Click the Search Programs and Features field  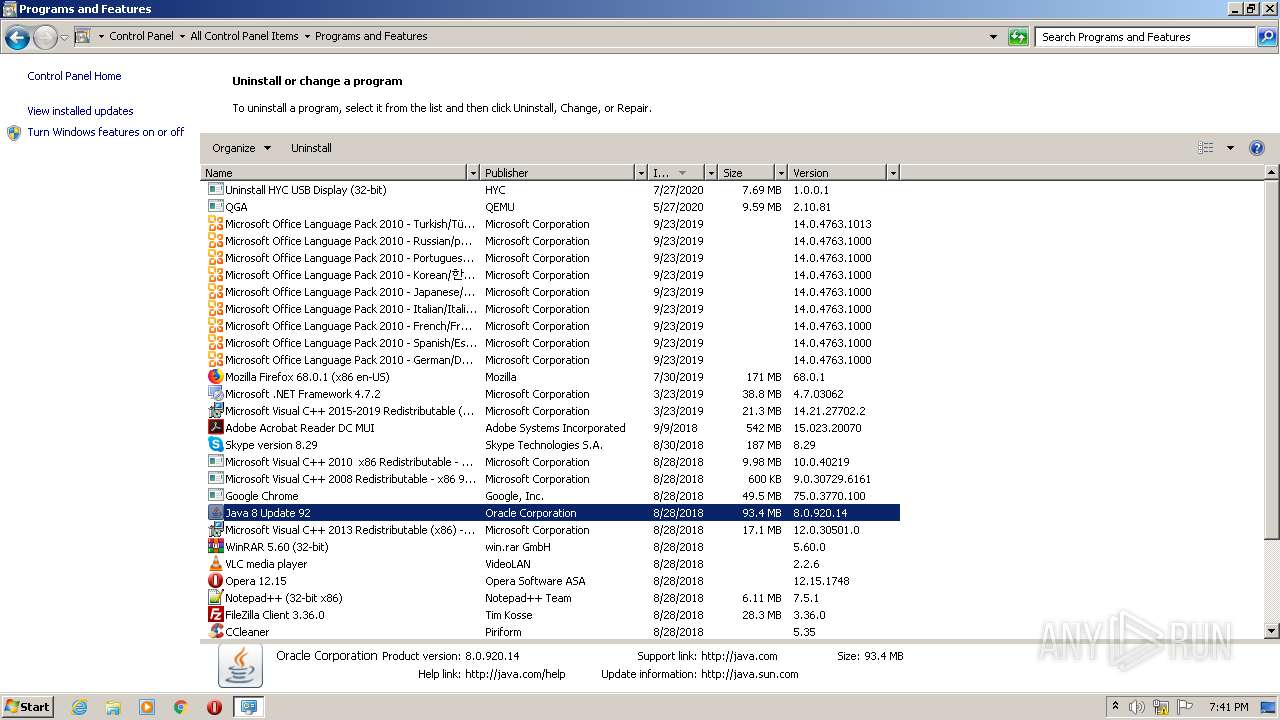point(1145,37)
